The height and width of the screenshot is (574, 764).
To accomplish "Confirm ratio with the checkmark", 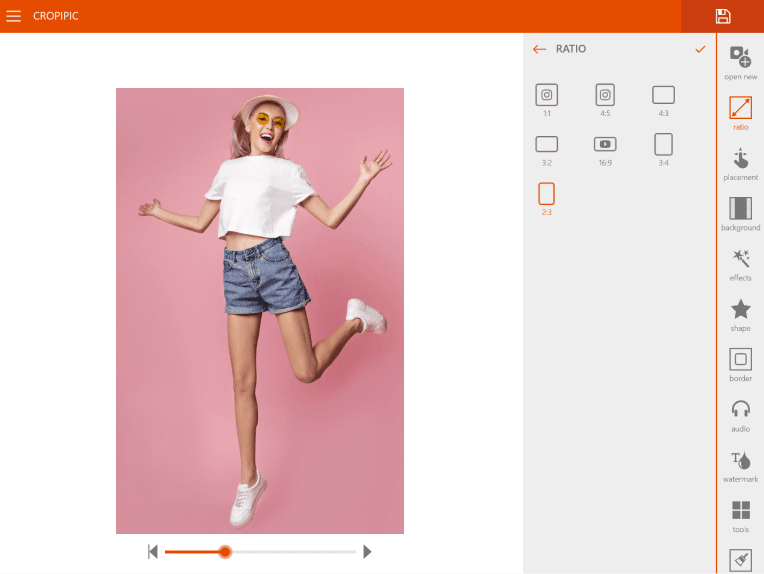I will pos(700,49).
